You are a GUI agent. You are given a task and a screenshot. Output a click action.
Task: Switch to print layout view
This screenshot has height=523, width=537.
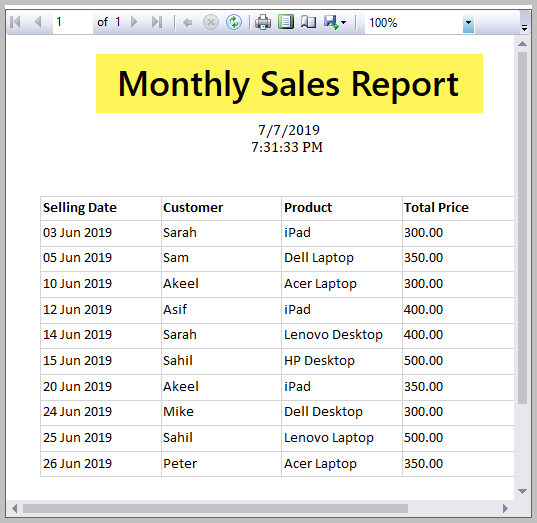(x=286, y=22)
